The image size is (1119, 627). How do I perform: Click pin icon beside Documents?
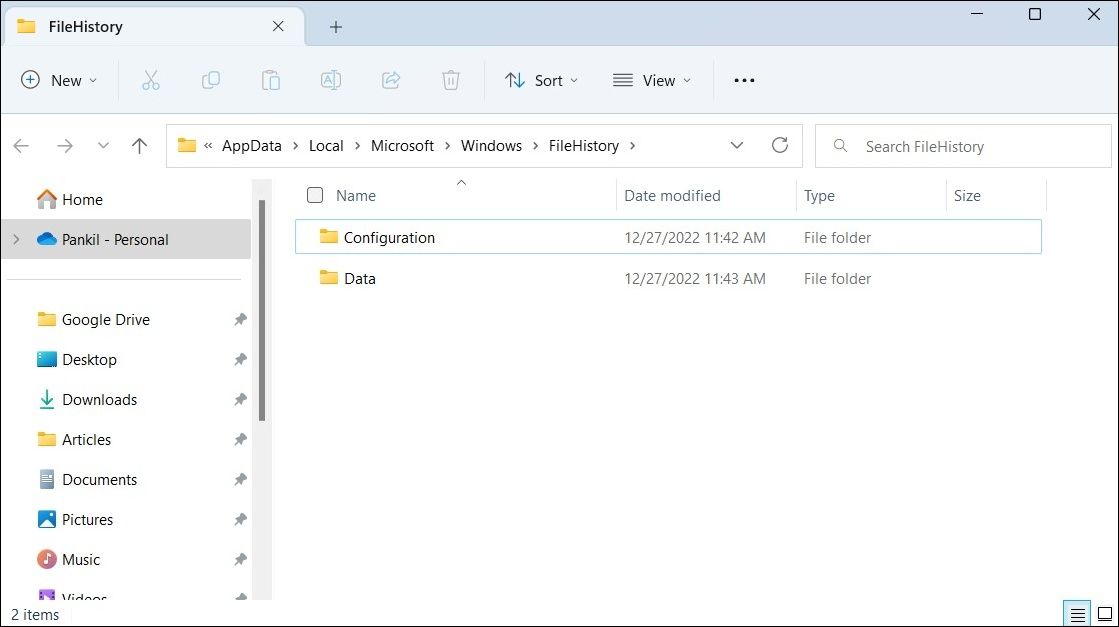pyautogui.click(x=240, y=479)
